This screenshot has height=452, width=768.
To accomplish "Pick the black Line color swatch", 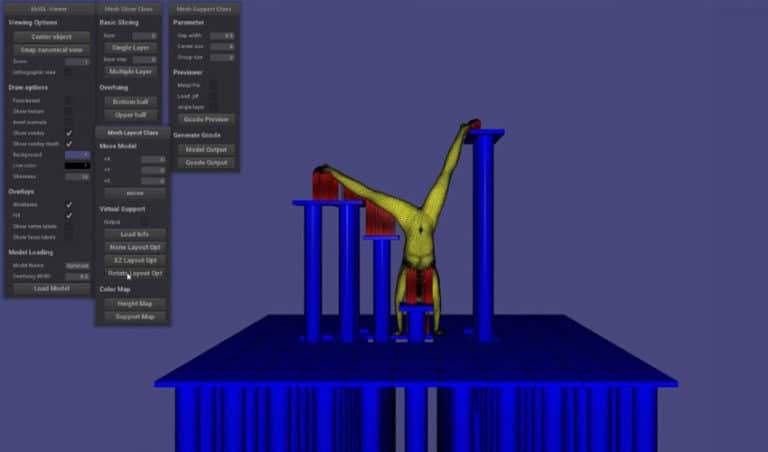I will click(x=77, y=166).
